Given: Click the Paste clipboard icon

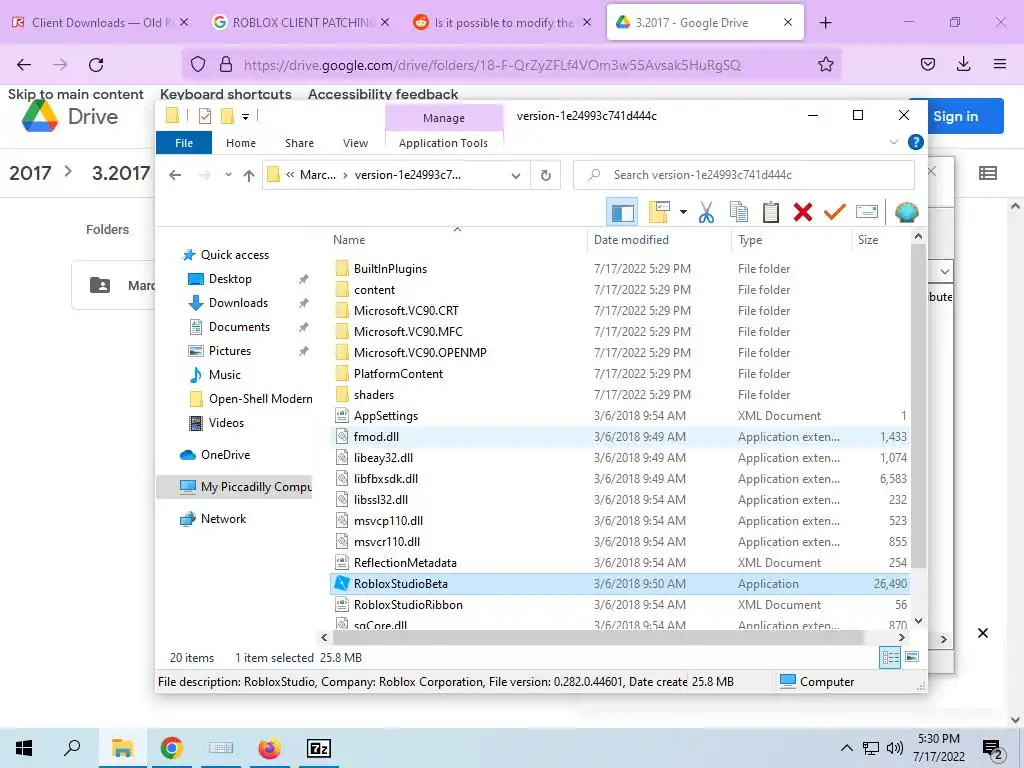Looking at the screenshot, I should pos(771,212).
